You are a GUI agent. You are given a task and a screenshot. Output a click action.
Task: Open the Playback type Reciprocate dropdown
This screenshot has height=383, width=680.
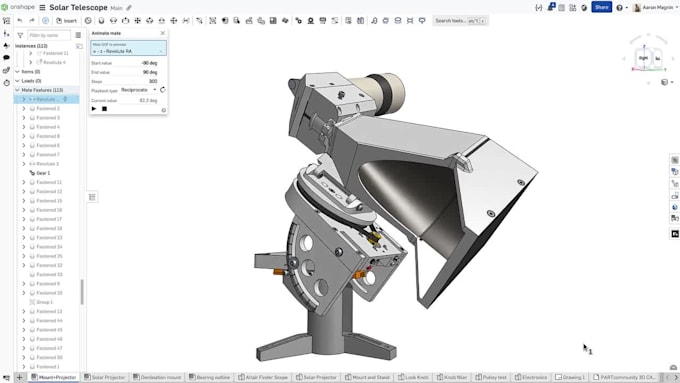coord(139,90)
